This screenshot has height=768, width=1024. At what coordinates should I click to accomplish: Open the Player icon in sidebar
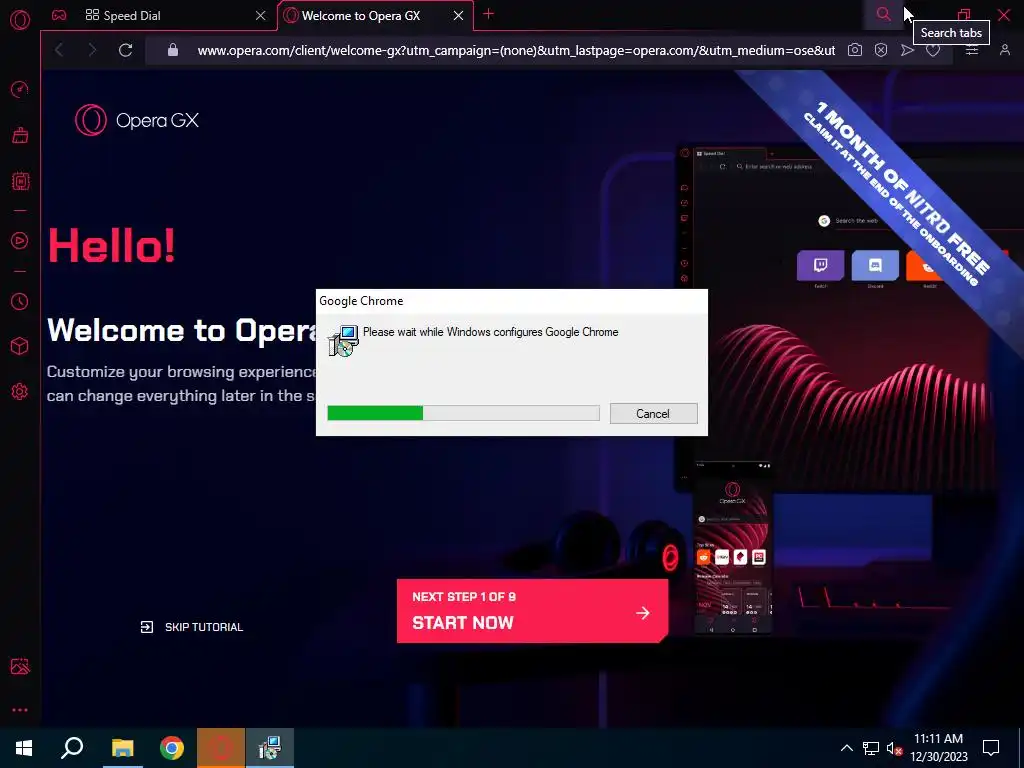click(x=20, y=241)
